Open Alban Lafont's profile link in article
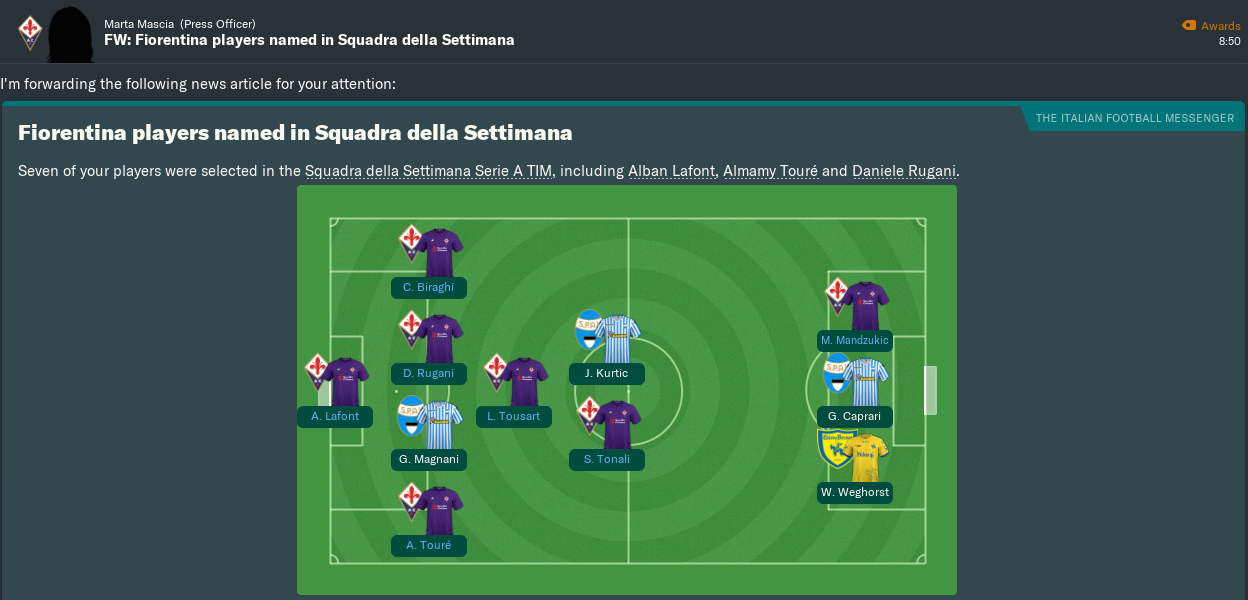The height and width of the screenshot is (600, 1248). pyautogui.click(x=671, y=171)
